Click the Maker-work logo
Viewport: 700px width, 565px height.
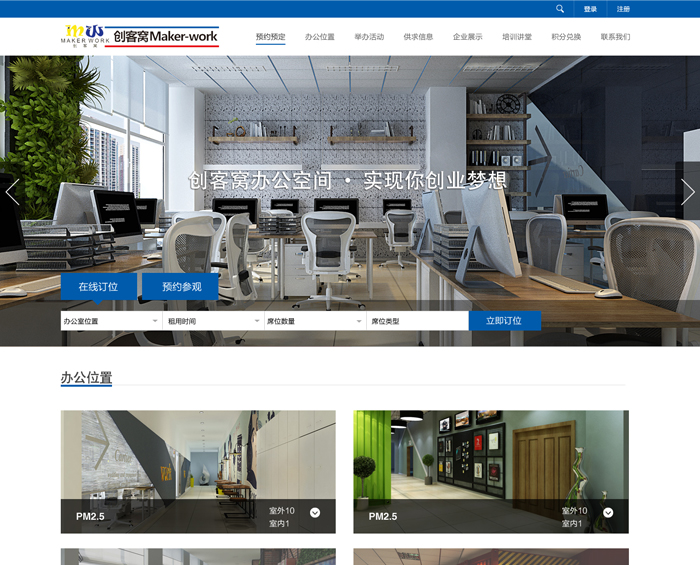click(x=139, y=37)
